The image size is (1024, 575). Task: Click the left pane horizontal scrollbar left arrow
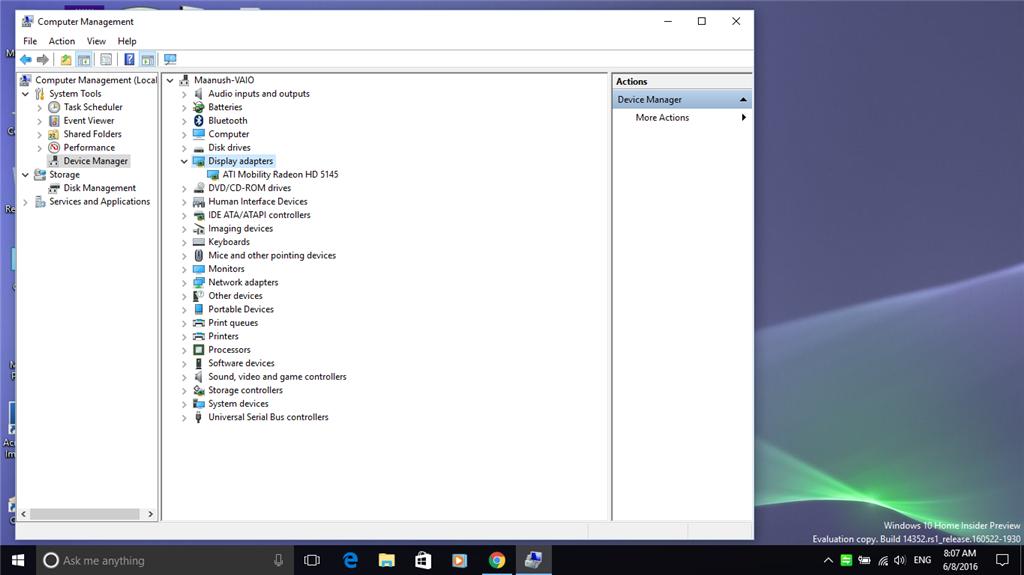(x=24, y=514)
